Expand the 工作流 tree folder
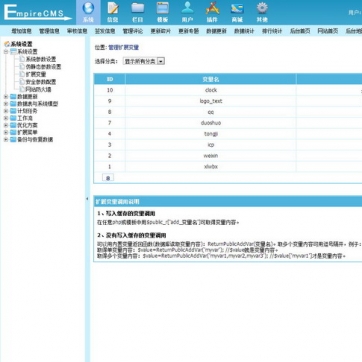 (6, 118)
